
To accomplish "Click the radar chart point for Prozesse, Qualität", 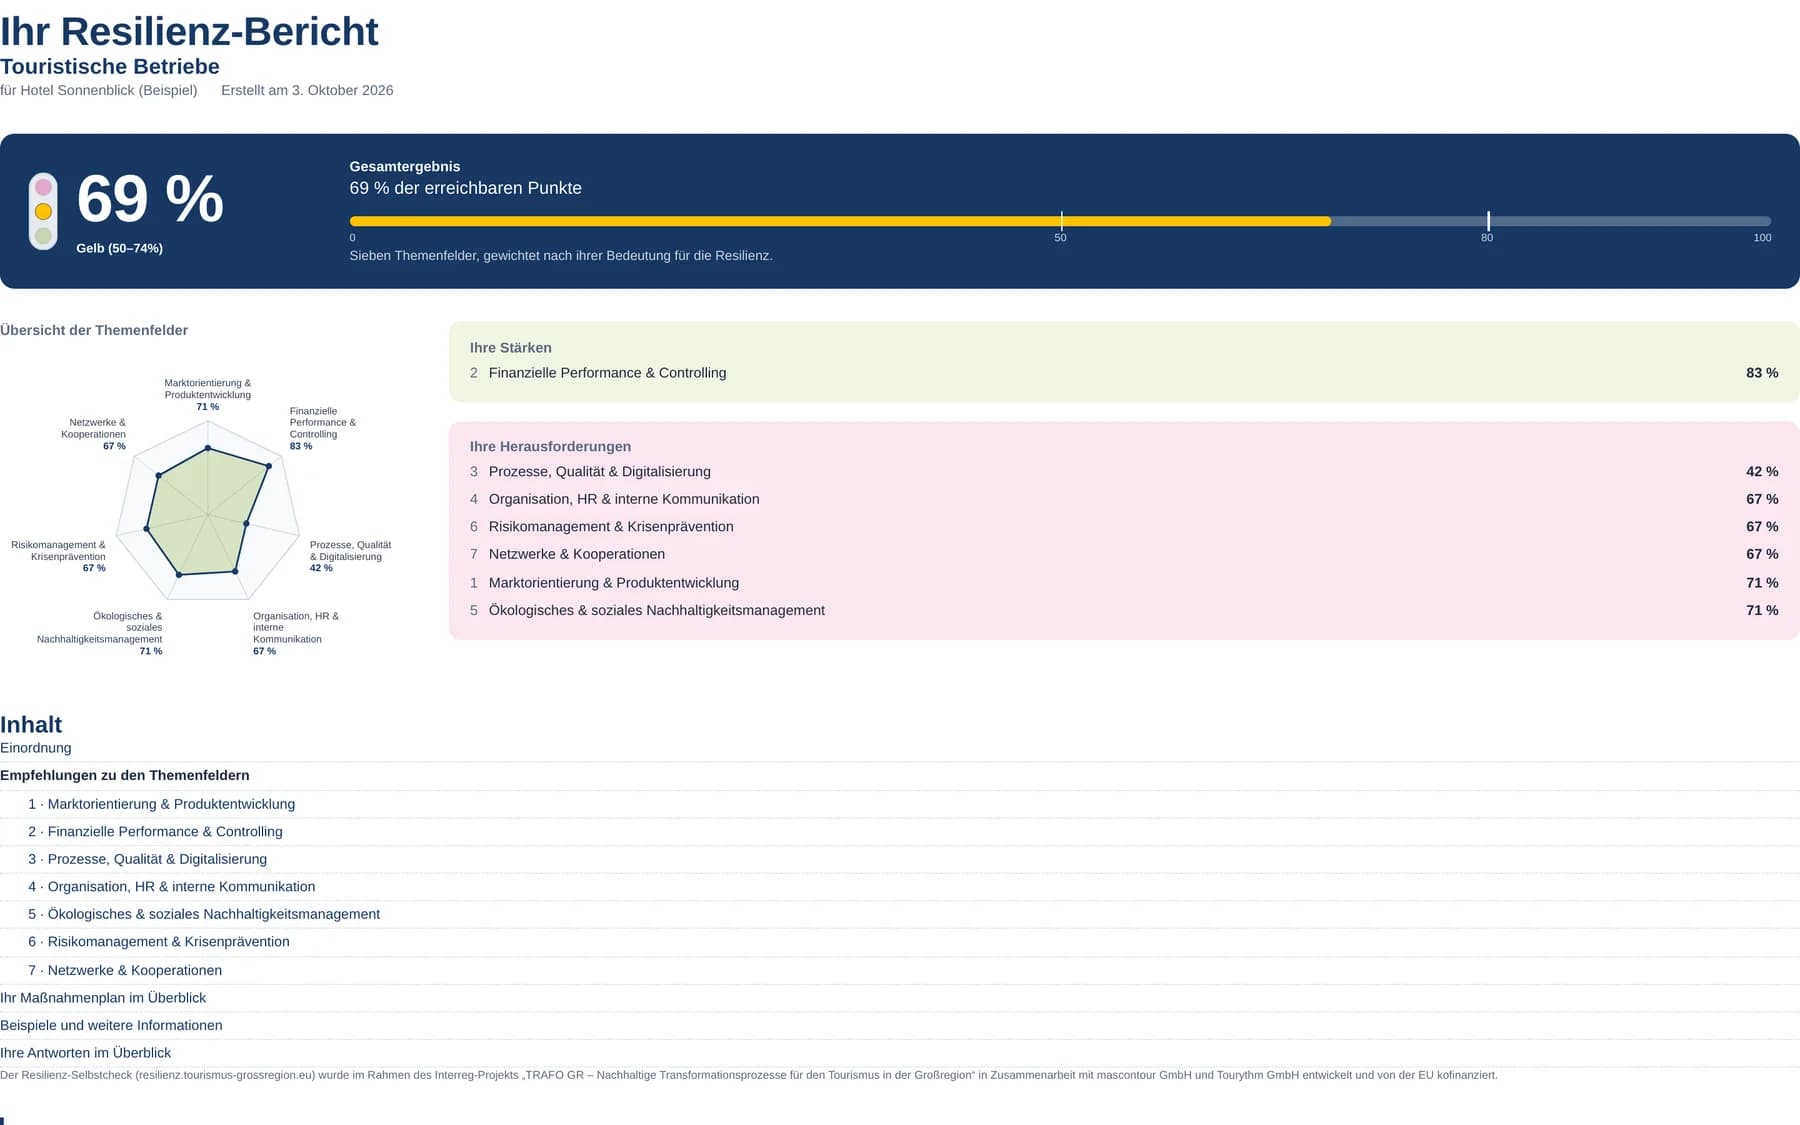I will [246, 523].
